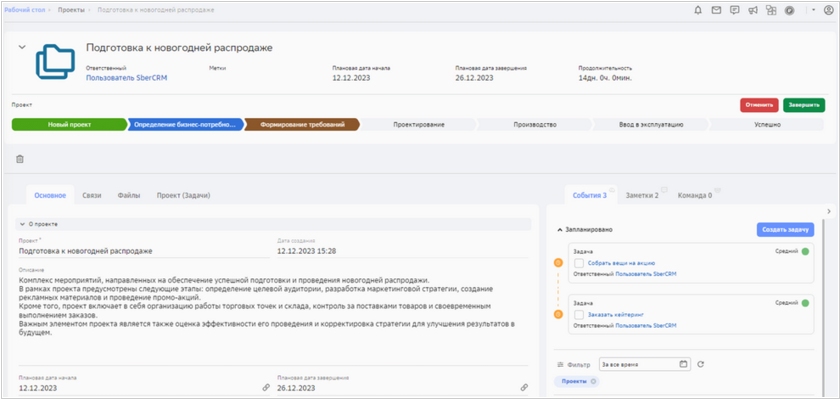The width and height of the screenshot is (840, 399).
Task: Go to Рабочий стол breadcrumb
Action: point(24,10)
